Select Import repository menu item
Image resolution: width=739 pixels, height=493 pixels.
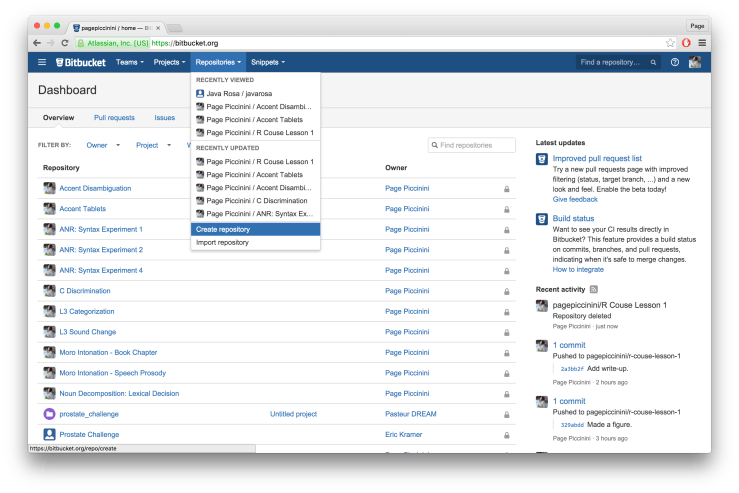[223, 242]
